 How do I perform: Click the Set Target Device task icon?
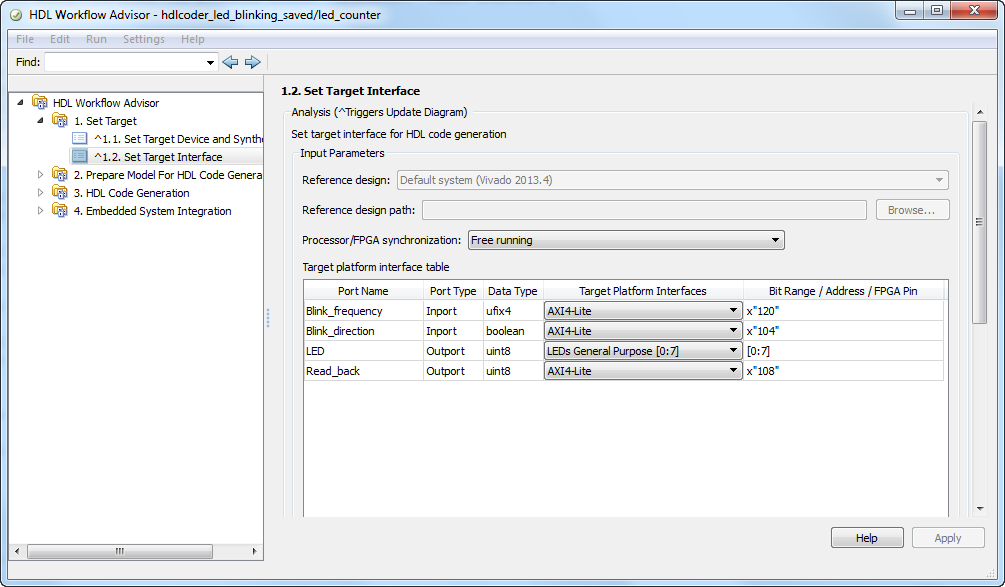click(x=80, y=139)
